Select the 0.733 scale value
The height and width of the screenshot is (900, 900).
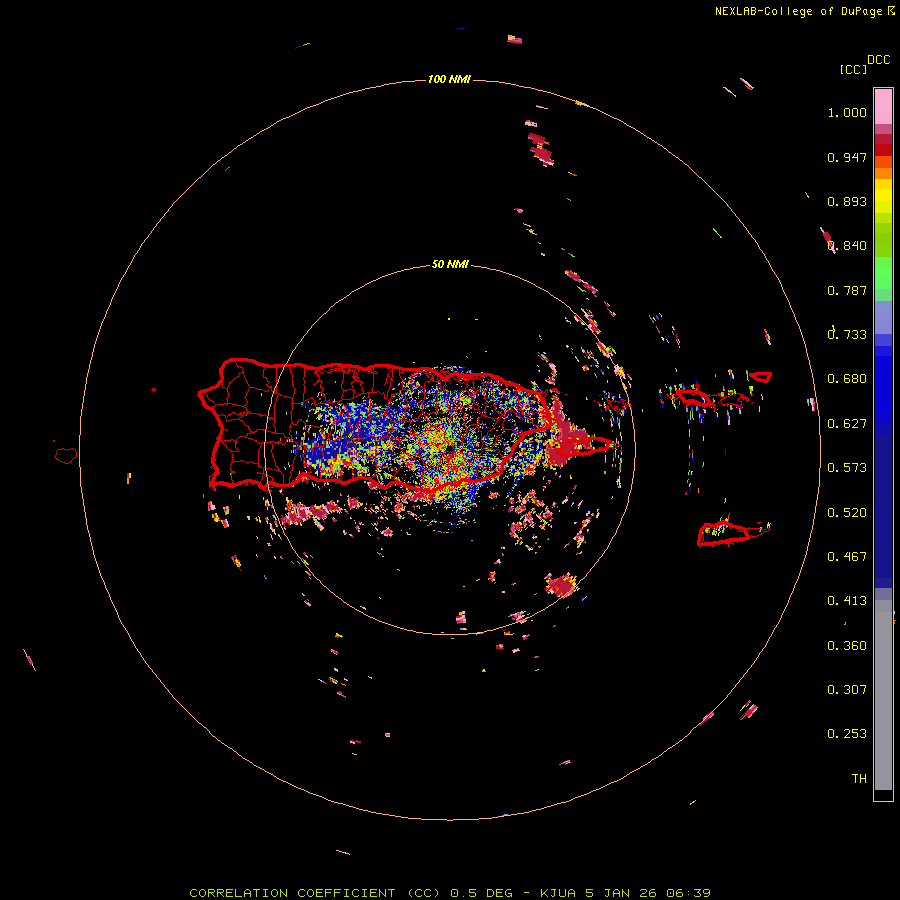tap(847, 335)
